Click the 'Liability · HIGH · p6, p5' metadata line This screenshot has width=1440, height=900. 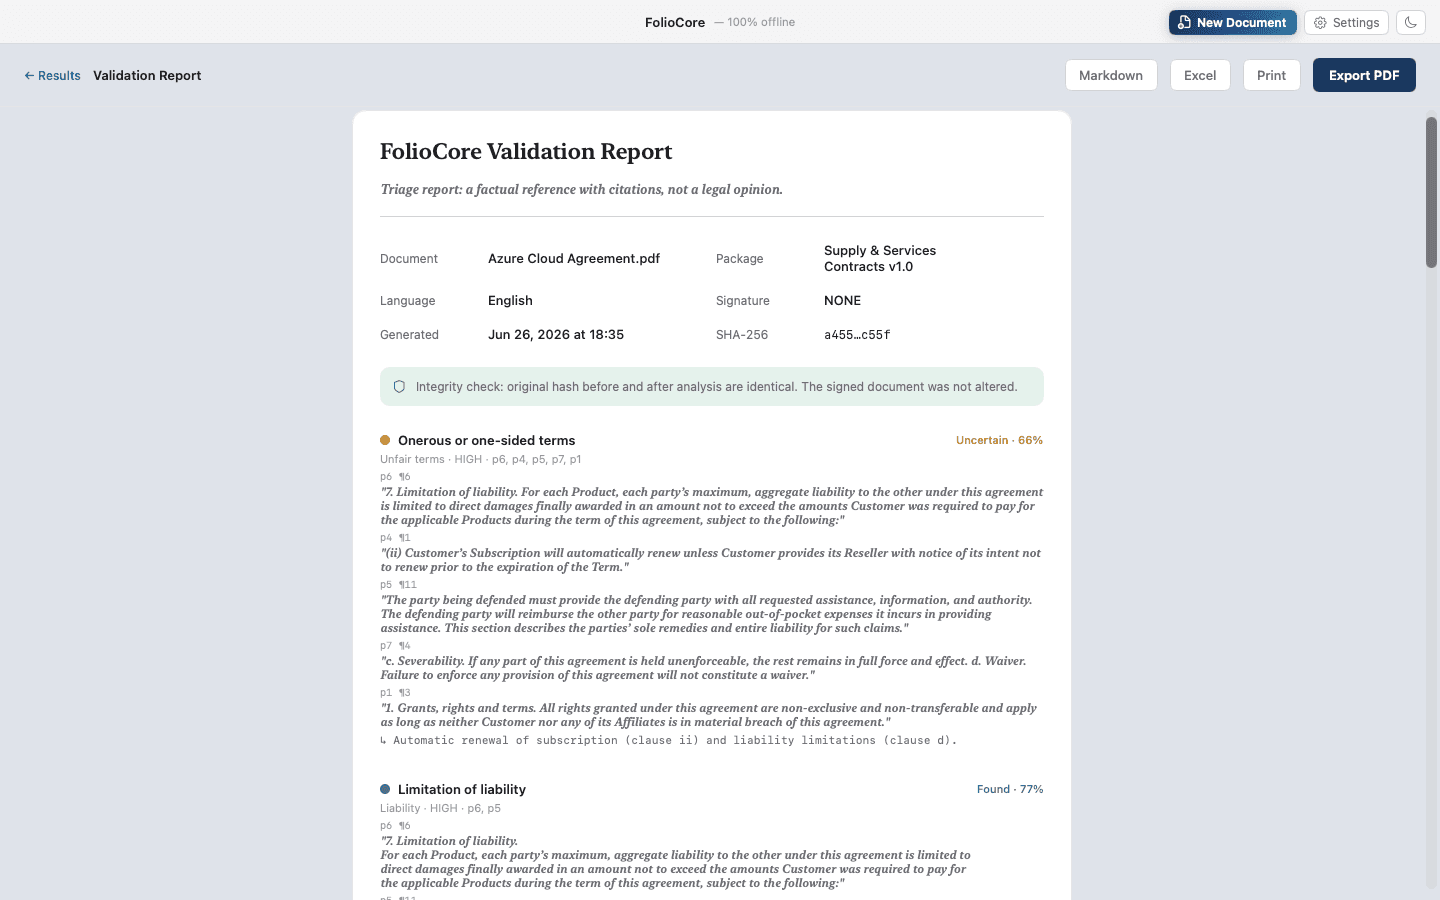click(440, 808)
